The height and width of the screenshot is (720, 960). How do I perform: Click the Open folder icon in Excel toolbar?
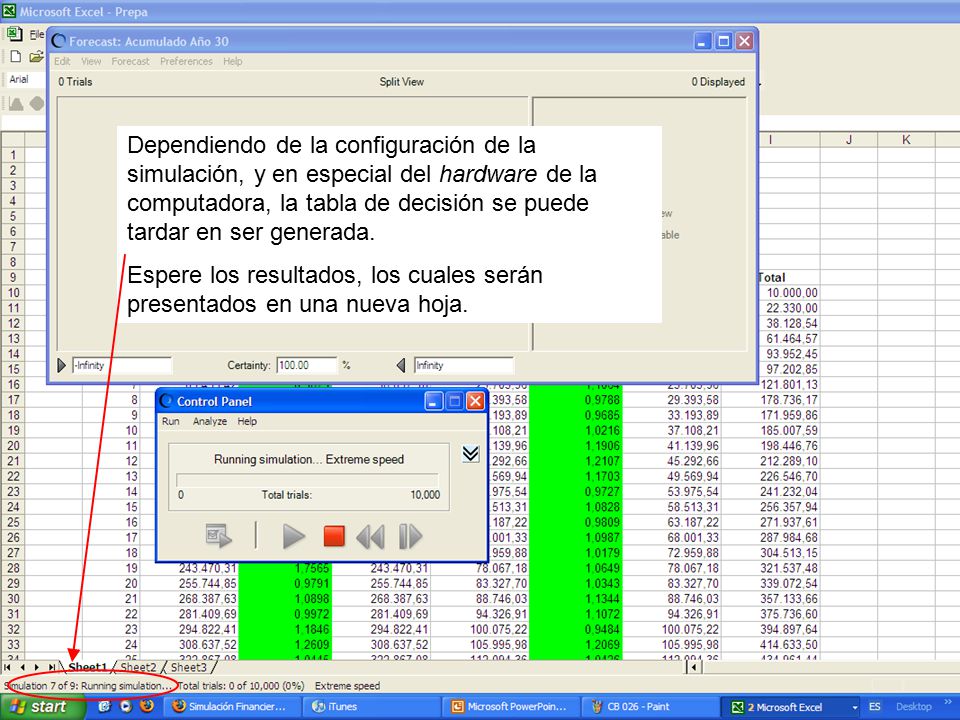[37, 56]
